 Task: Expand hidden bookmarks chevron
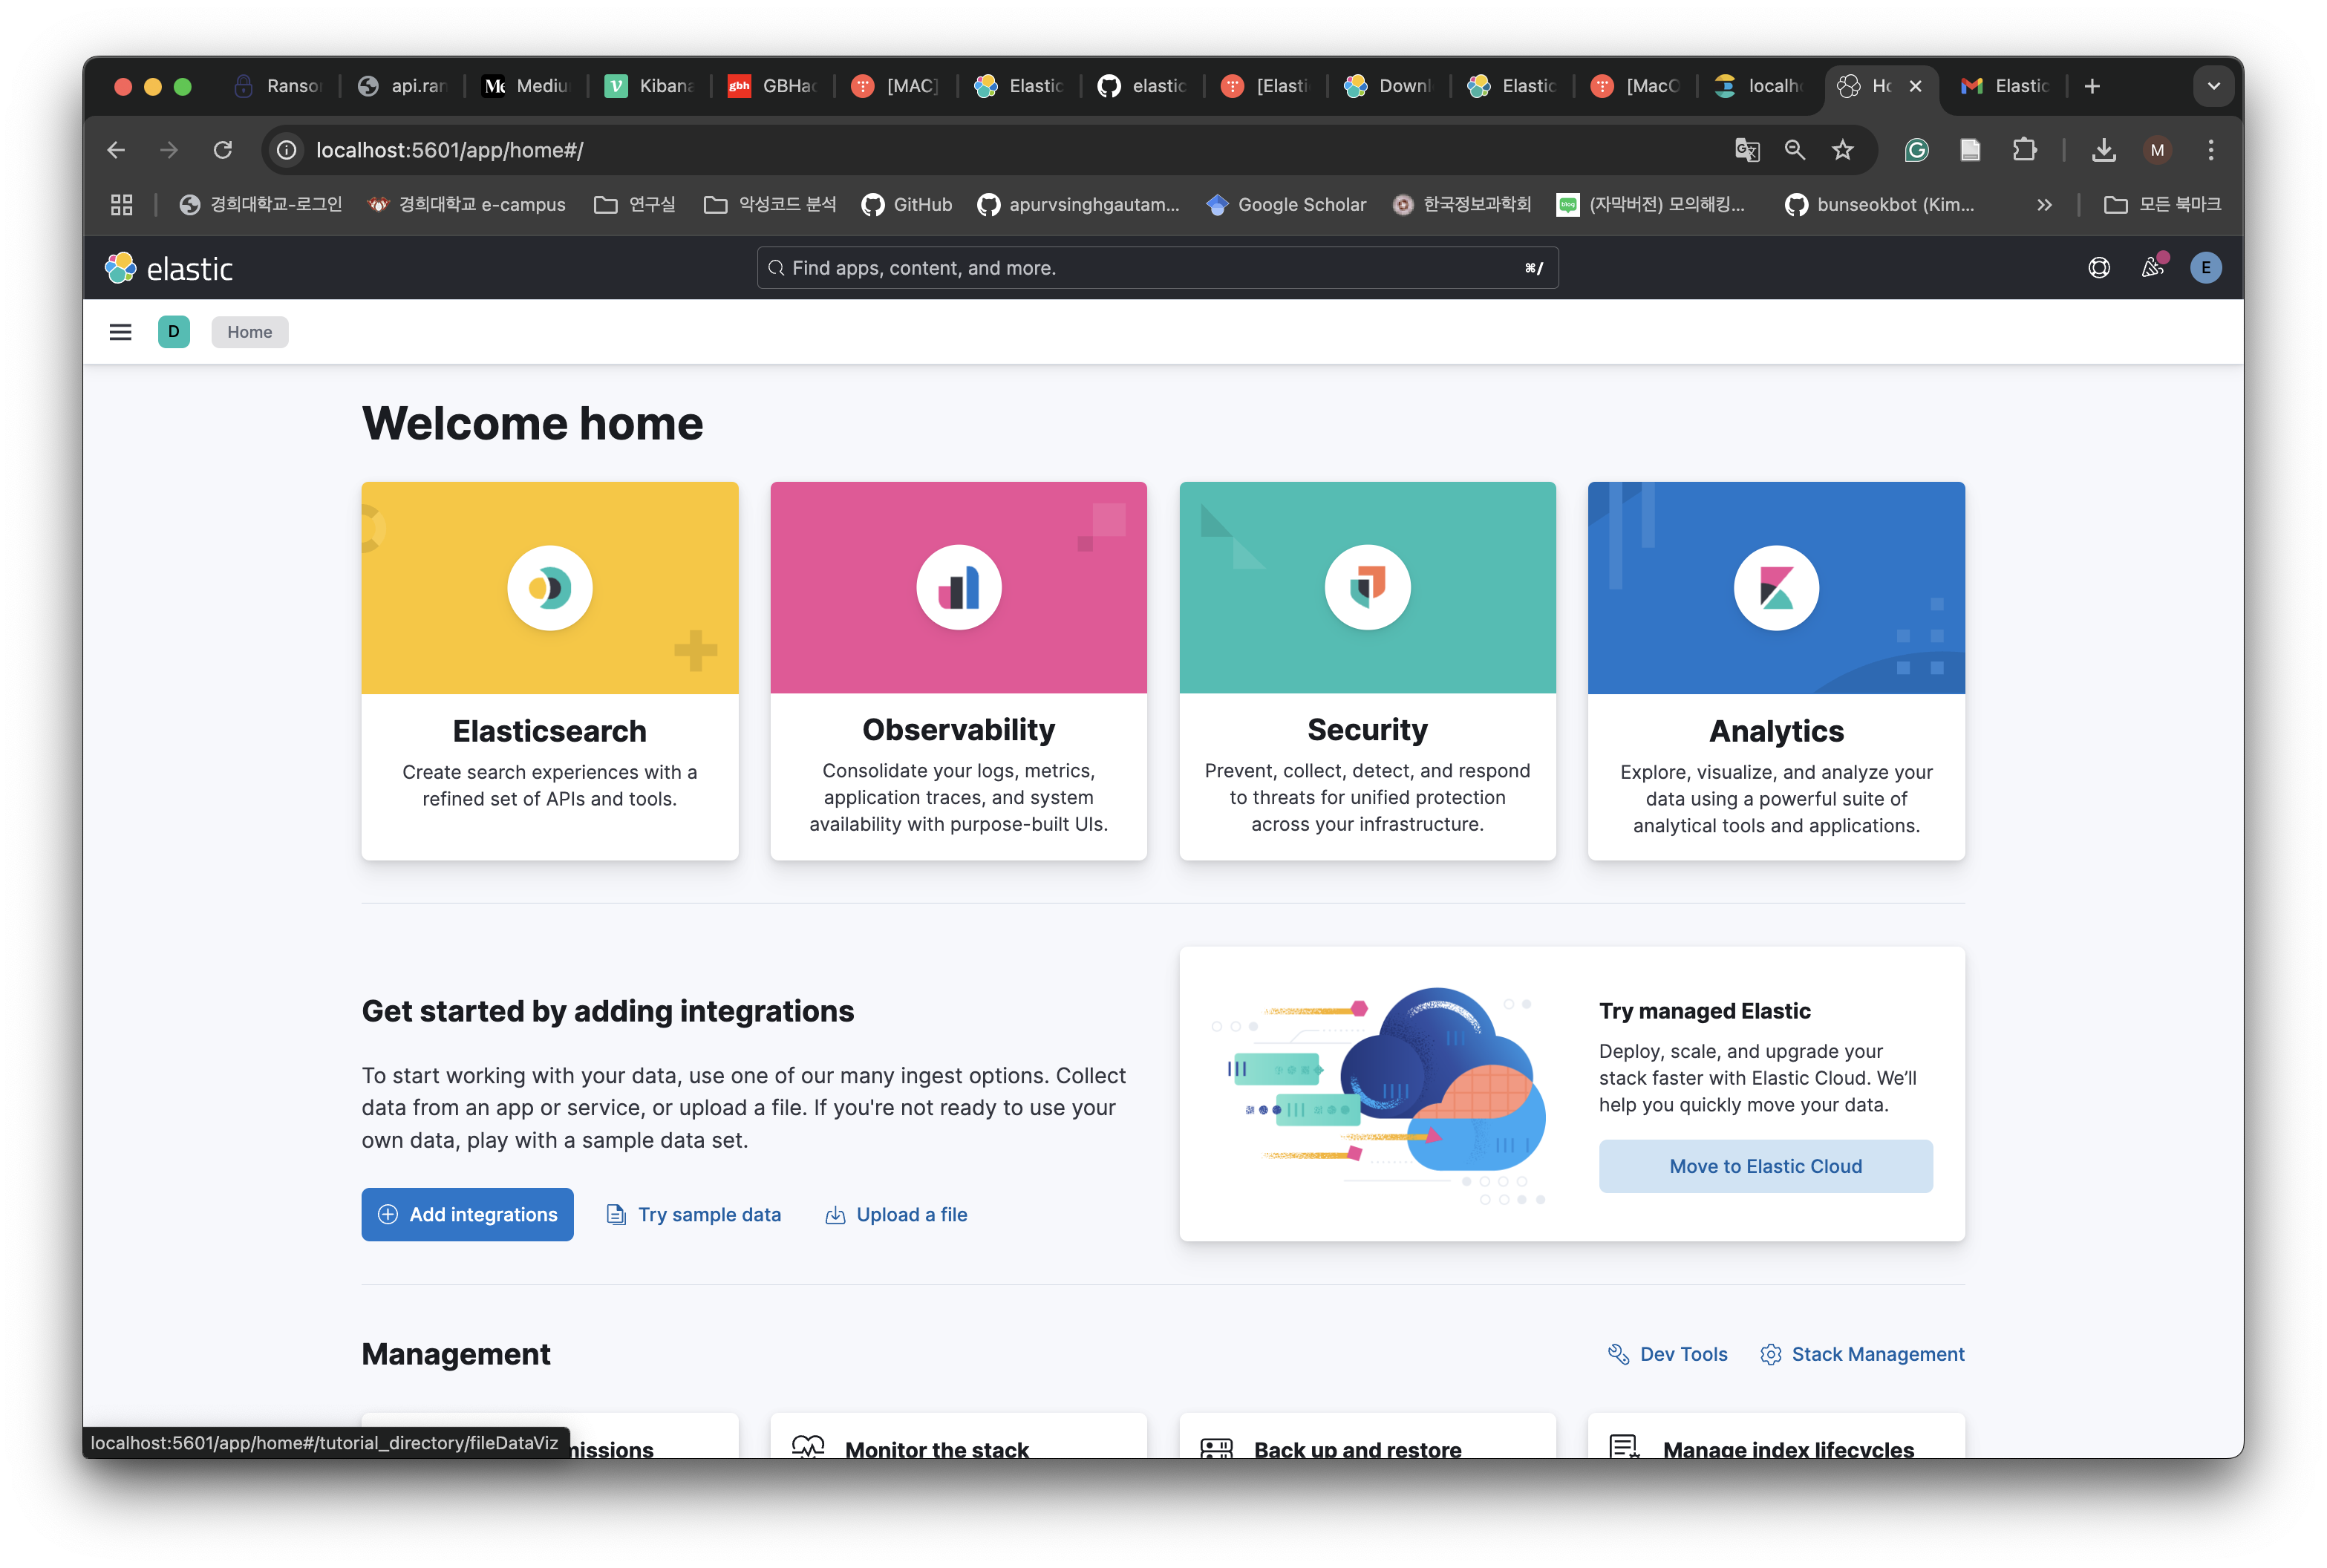click(x=2044, y=205)
